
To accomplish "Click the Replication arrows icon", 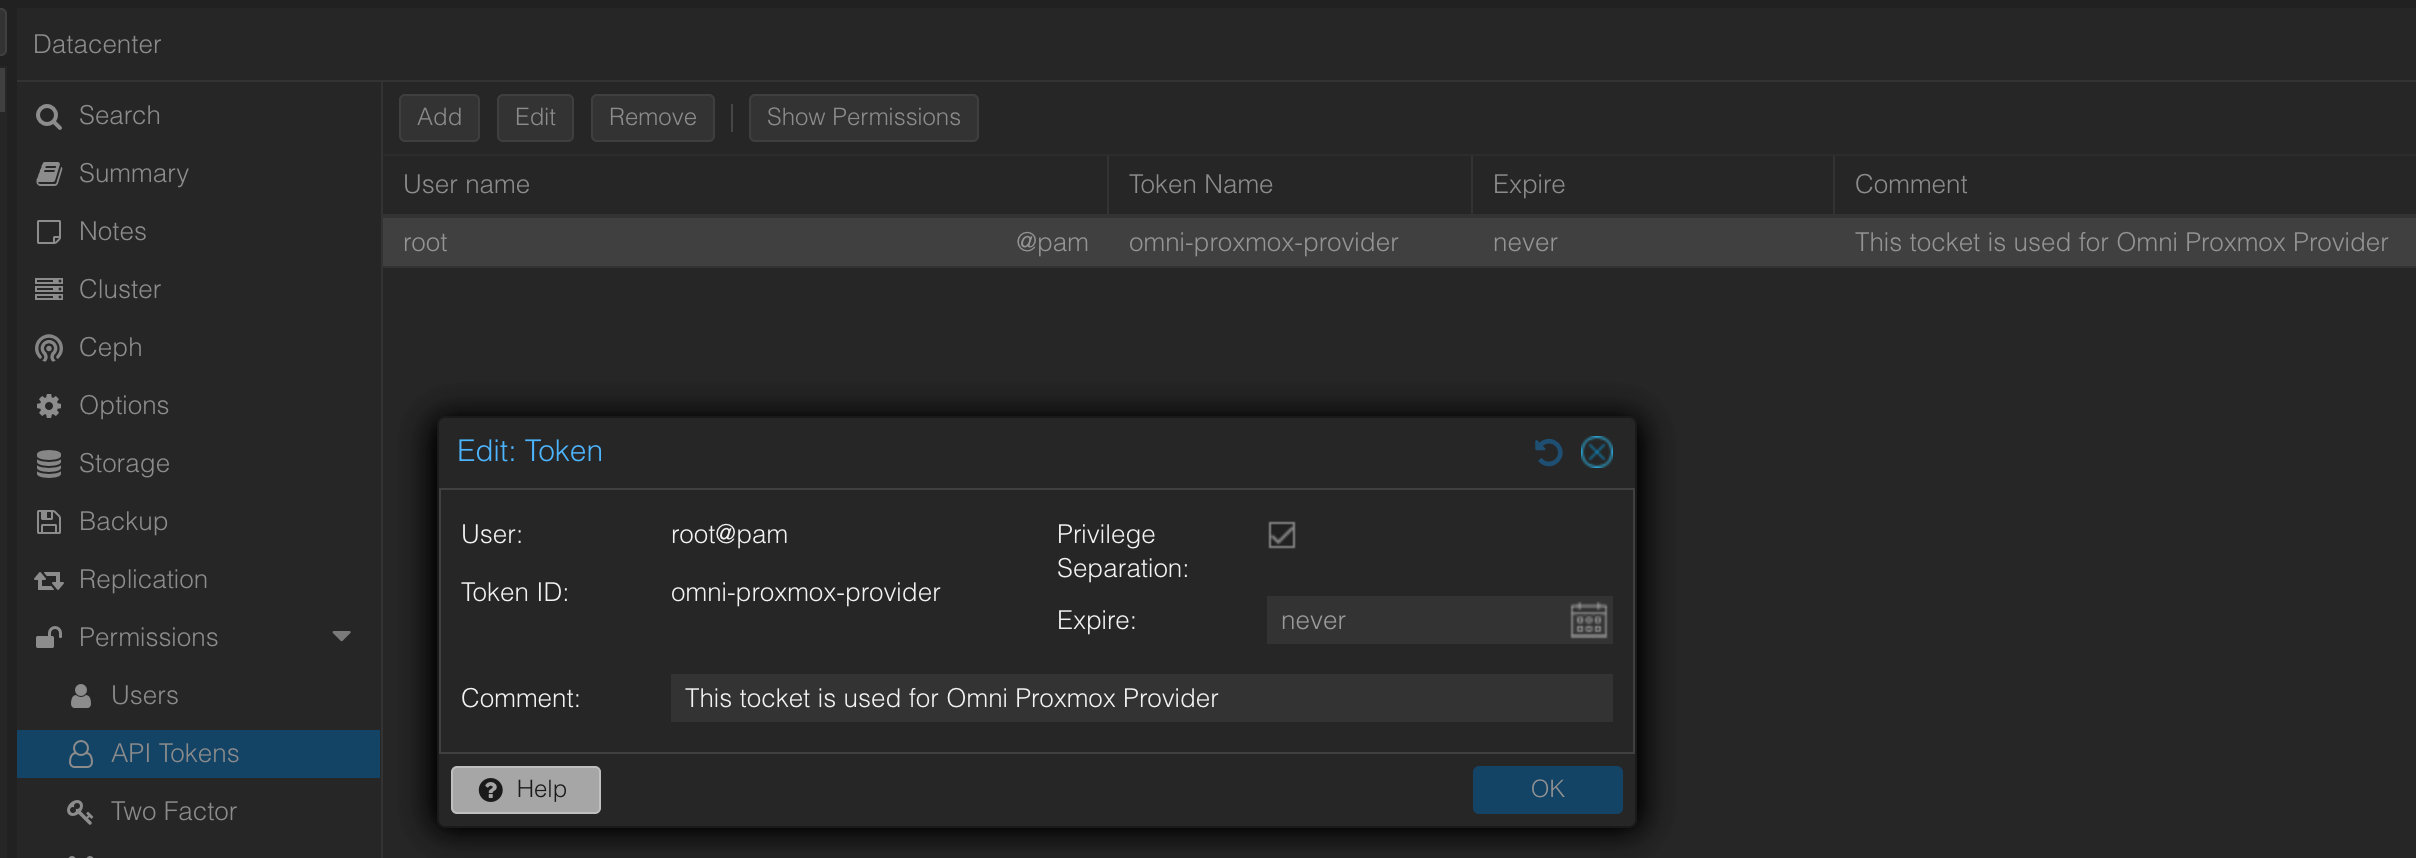I will coord(48,580).
